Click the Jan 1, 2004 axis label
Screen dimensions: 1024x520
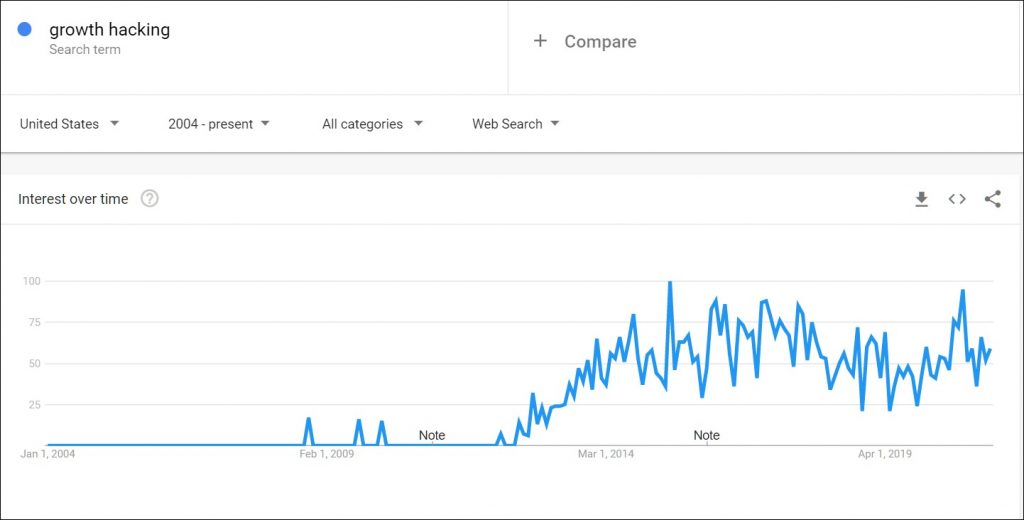click(48, 454)
